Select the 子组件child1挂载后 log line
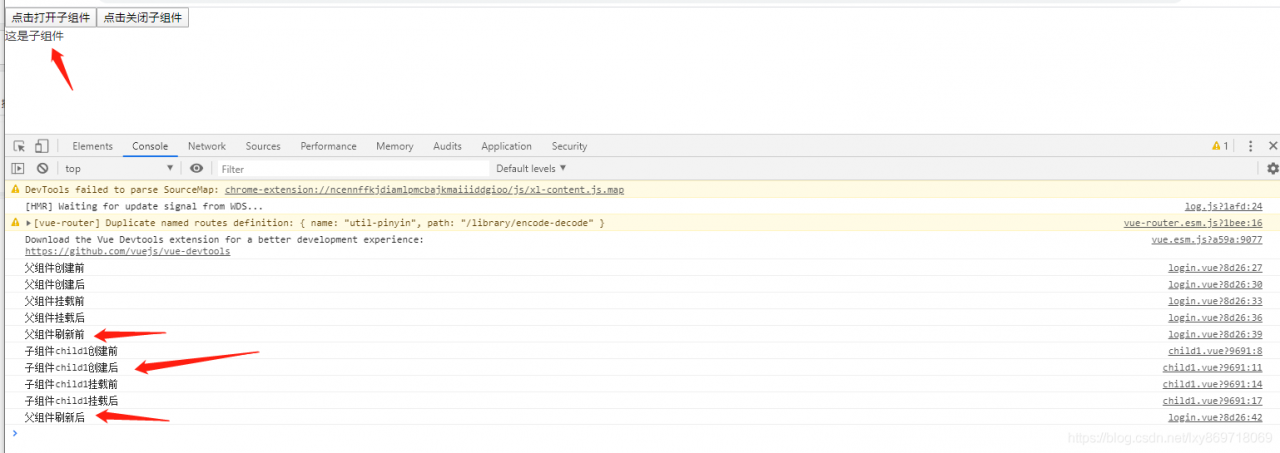 click(x=71, y=401)
